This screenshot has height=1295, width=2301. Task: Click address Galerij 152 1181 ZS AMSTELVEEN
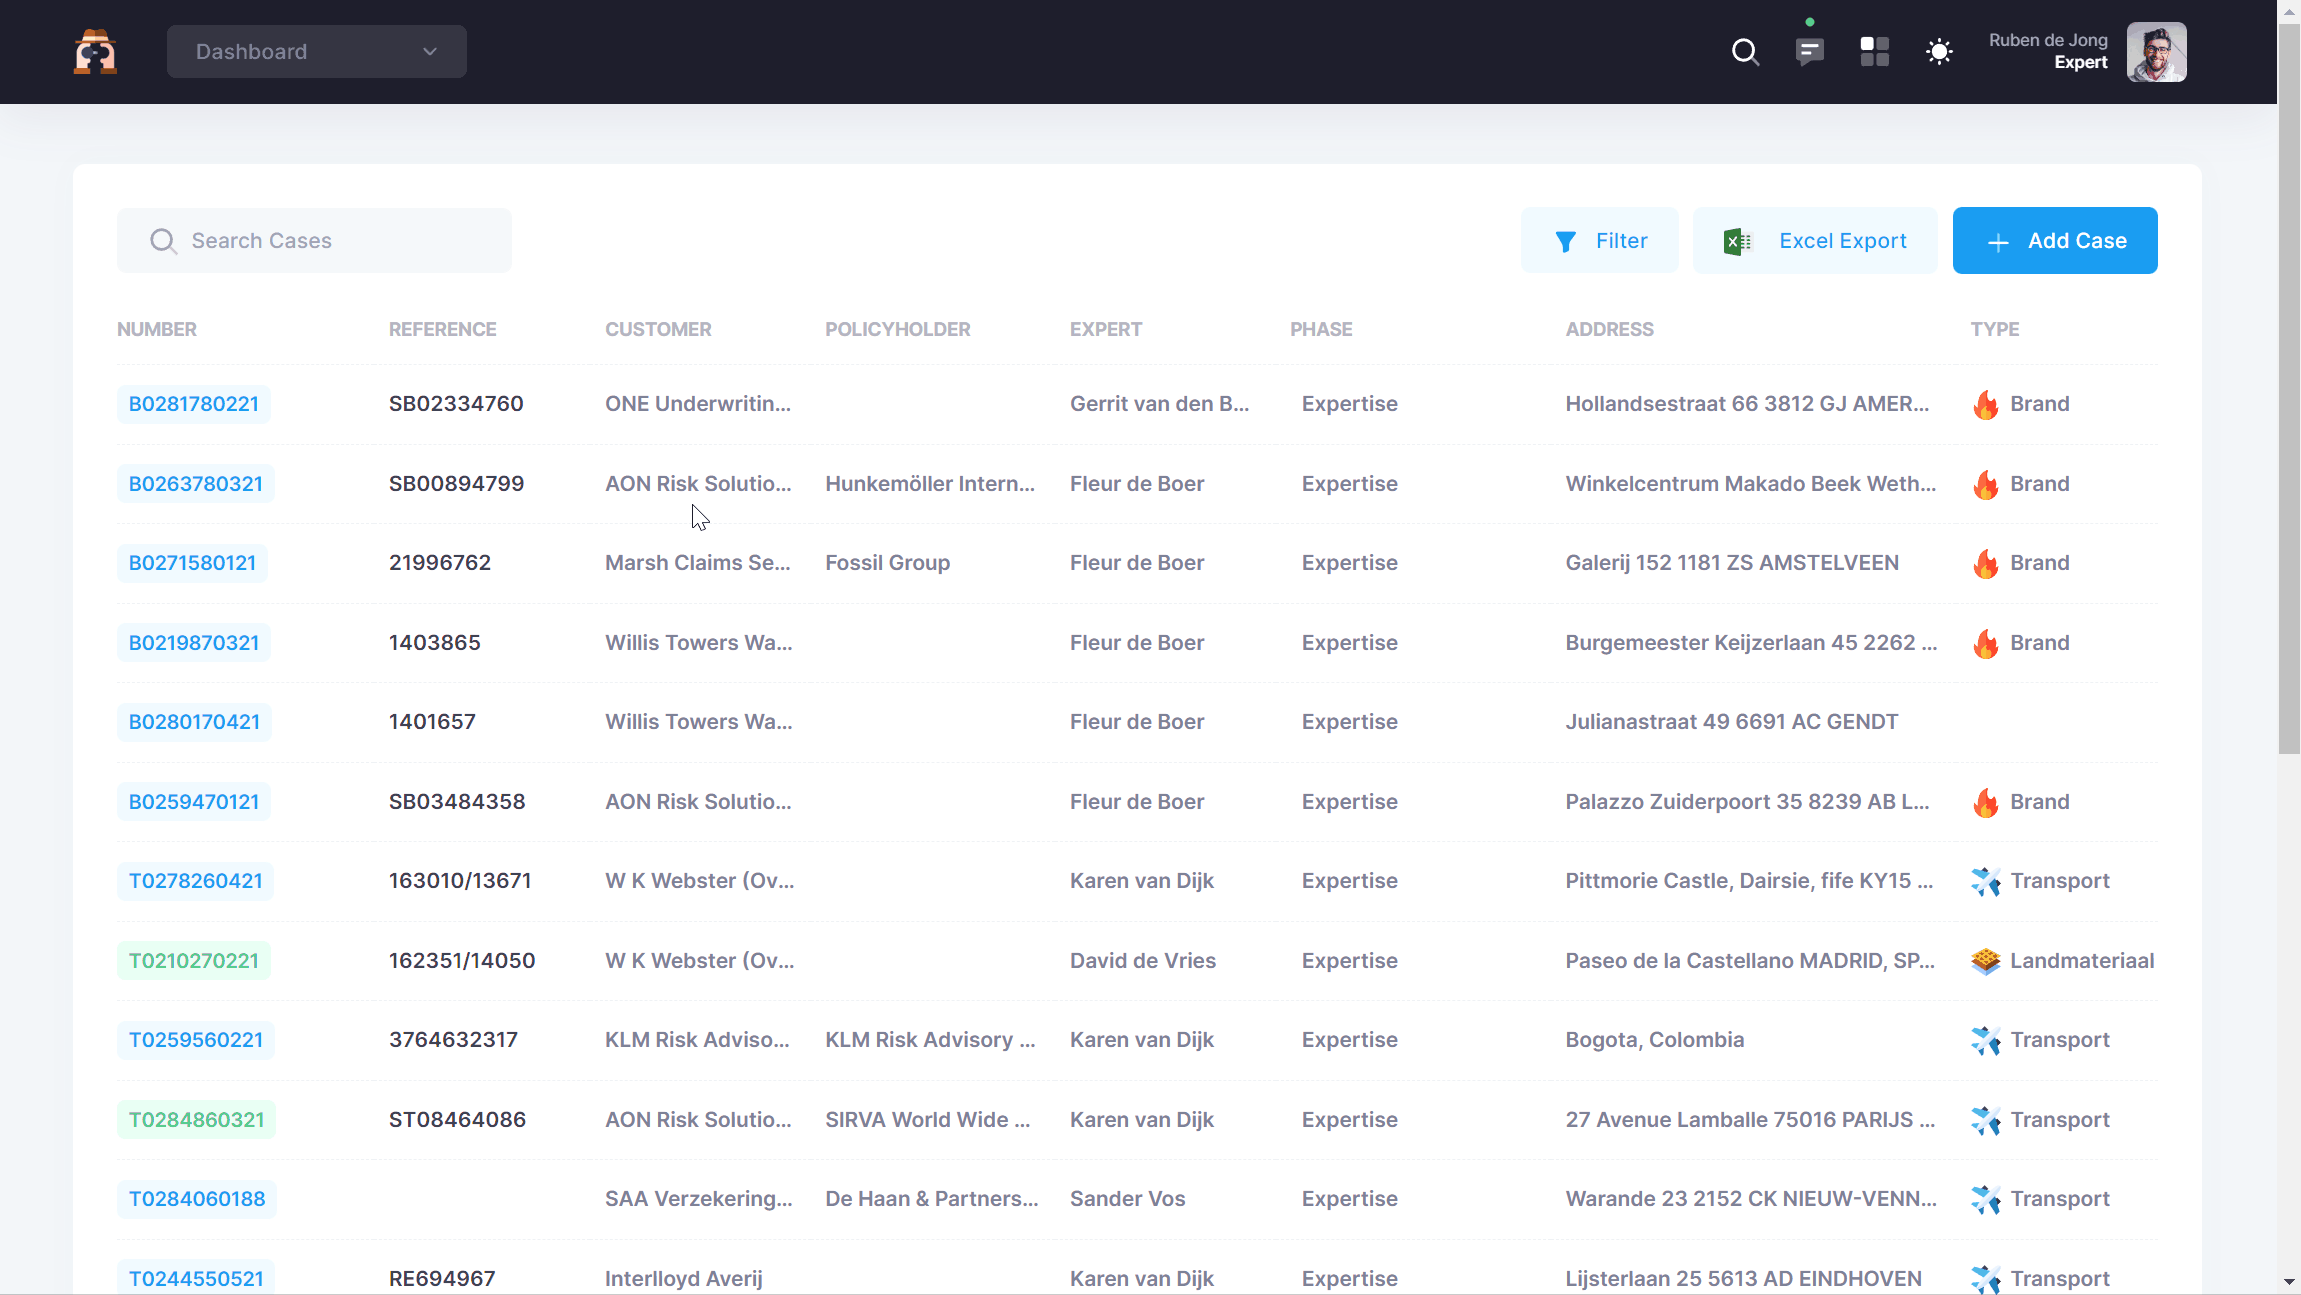coord(1732,563)
